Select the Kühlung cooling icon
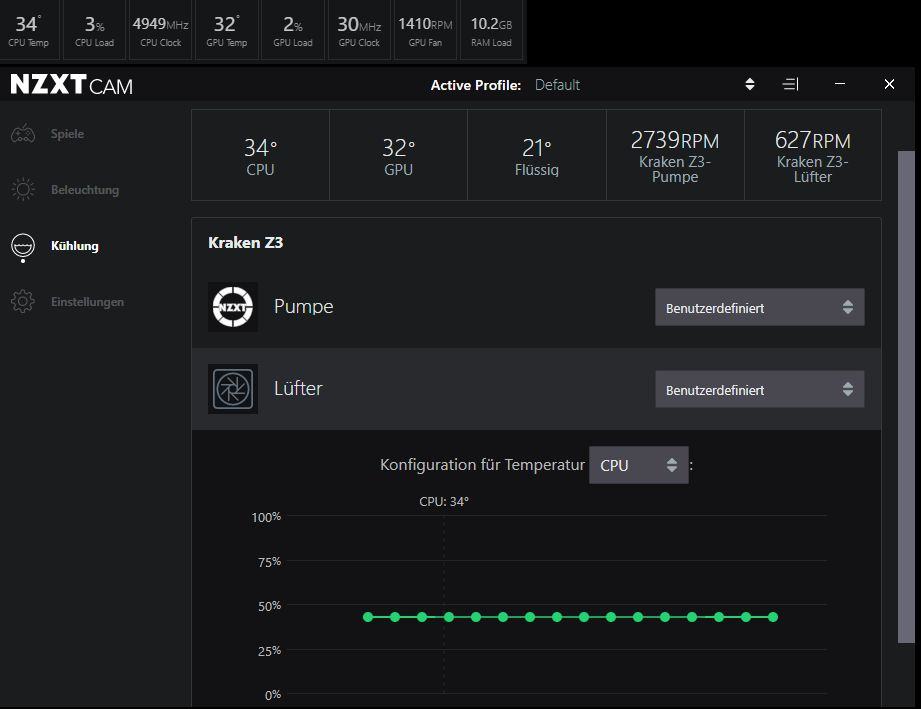Viewport: 921px width, 709px height. click(23, 247)
